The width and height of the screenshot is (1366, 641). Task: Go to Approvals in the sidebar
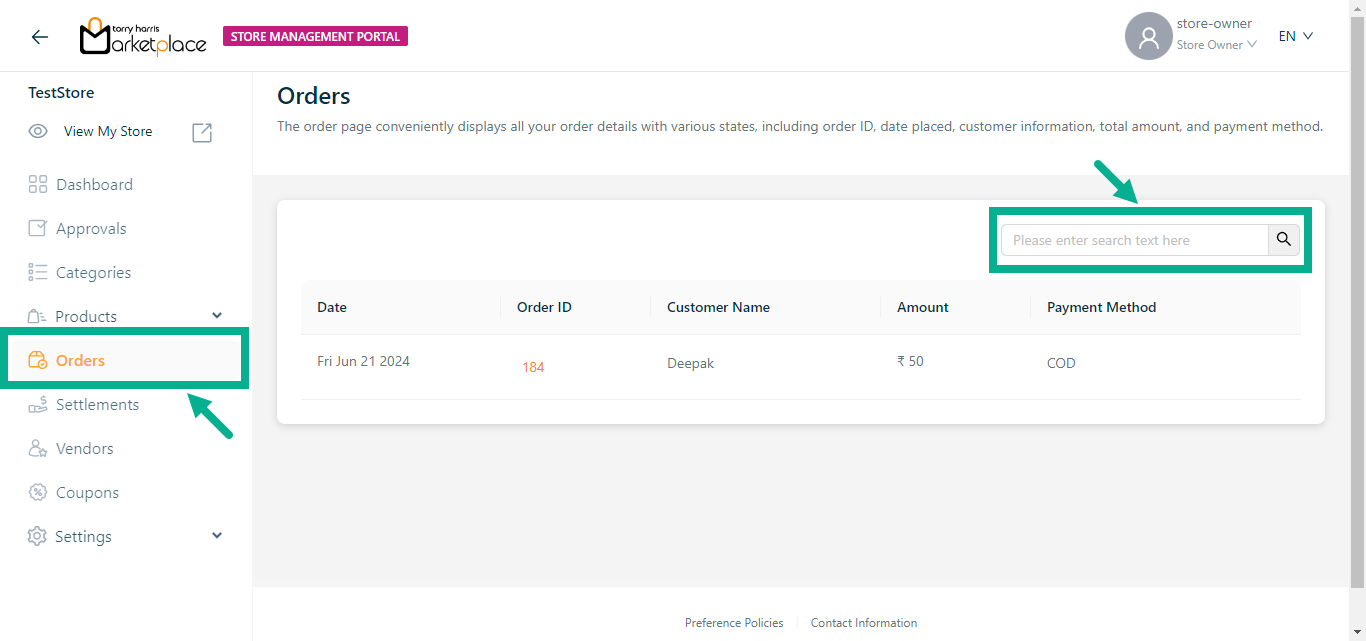[91, 229]
